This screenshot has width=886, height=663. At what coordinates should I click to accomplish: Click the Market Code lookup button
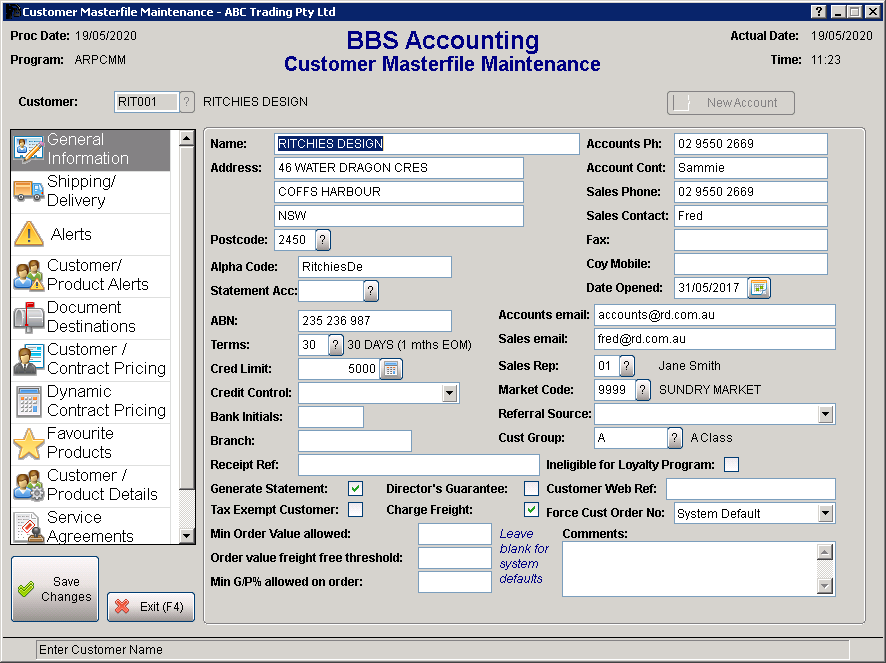tap(643, 390)
